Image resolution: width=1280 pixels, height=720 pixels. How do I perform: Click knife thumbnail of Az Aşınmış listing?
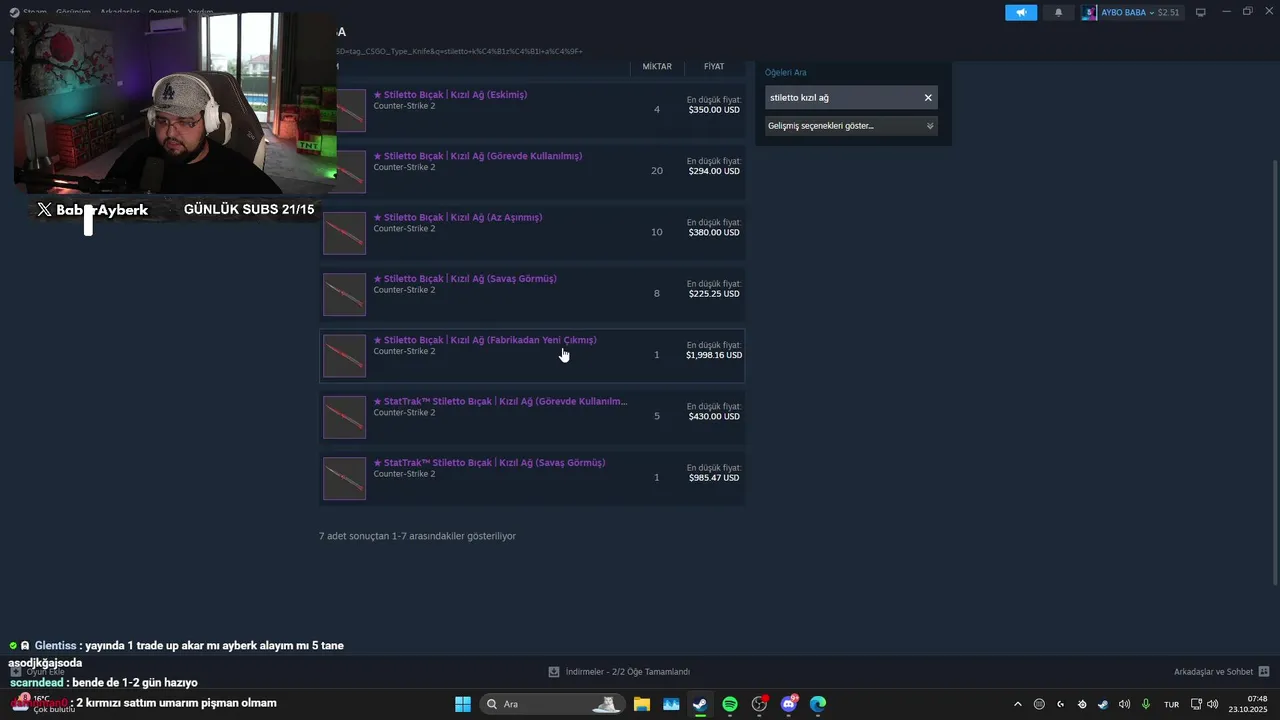[x=344, y=233]
